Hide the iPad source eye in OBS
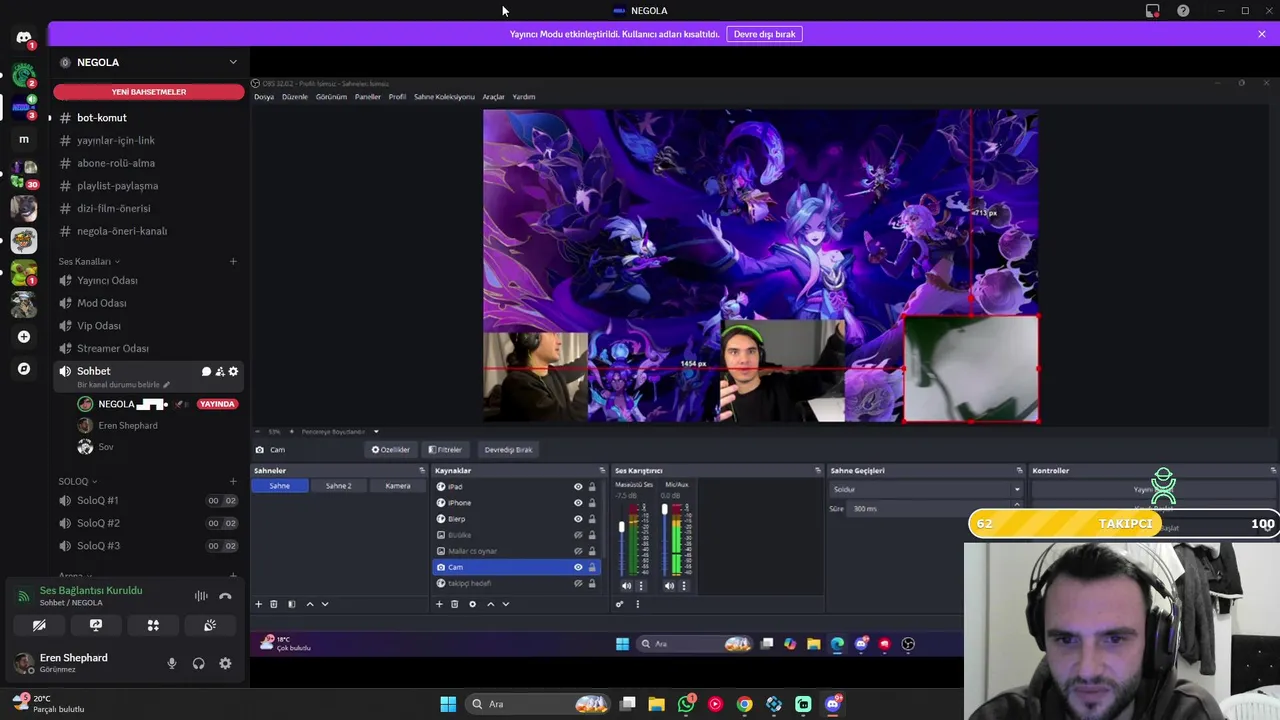 coord(578,487)
